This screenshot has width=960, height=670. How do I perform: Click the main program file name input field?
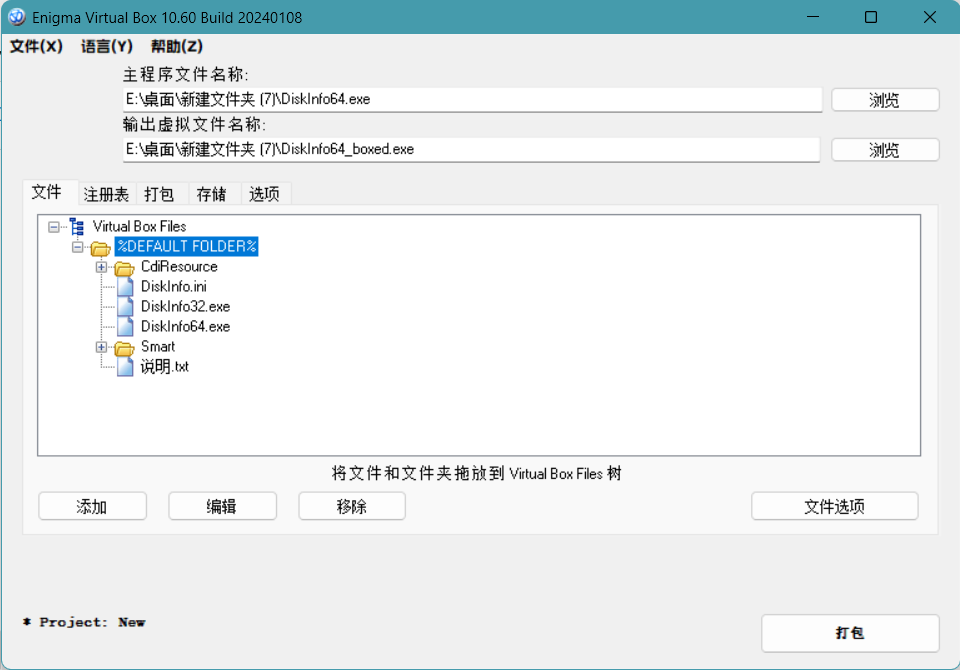(x=472, y=99)
